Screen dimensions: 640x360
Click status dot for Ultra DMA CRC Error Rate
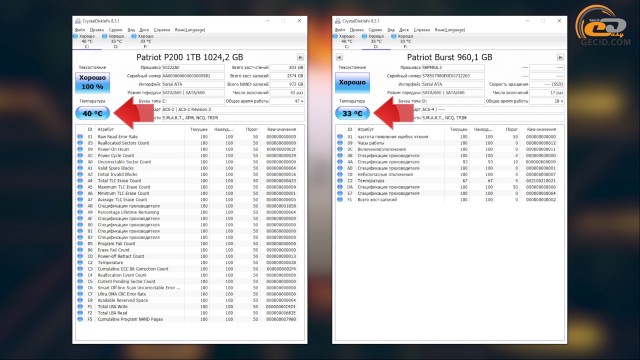coord(80,294)
